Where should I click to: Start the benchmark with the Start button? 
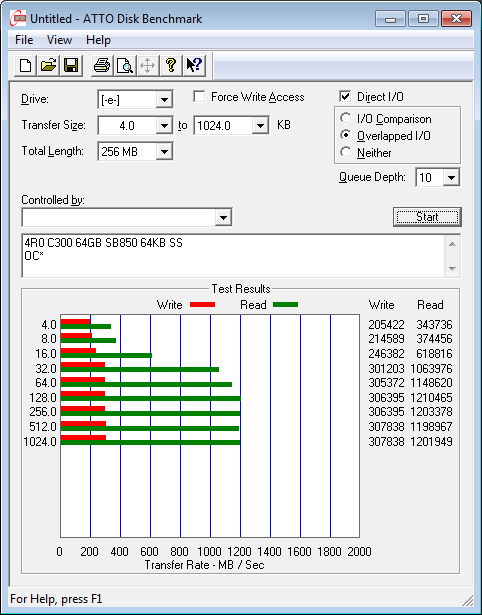pos(427,217)
